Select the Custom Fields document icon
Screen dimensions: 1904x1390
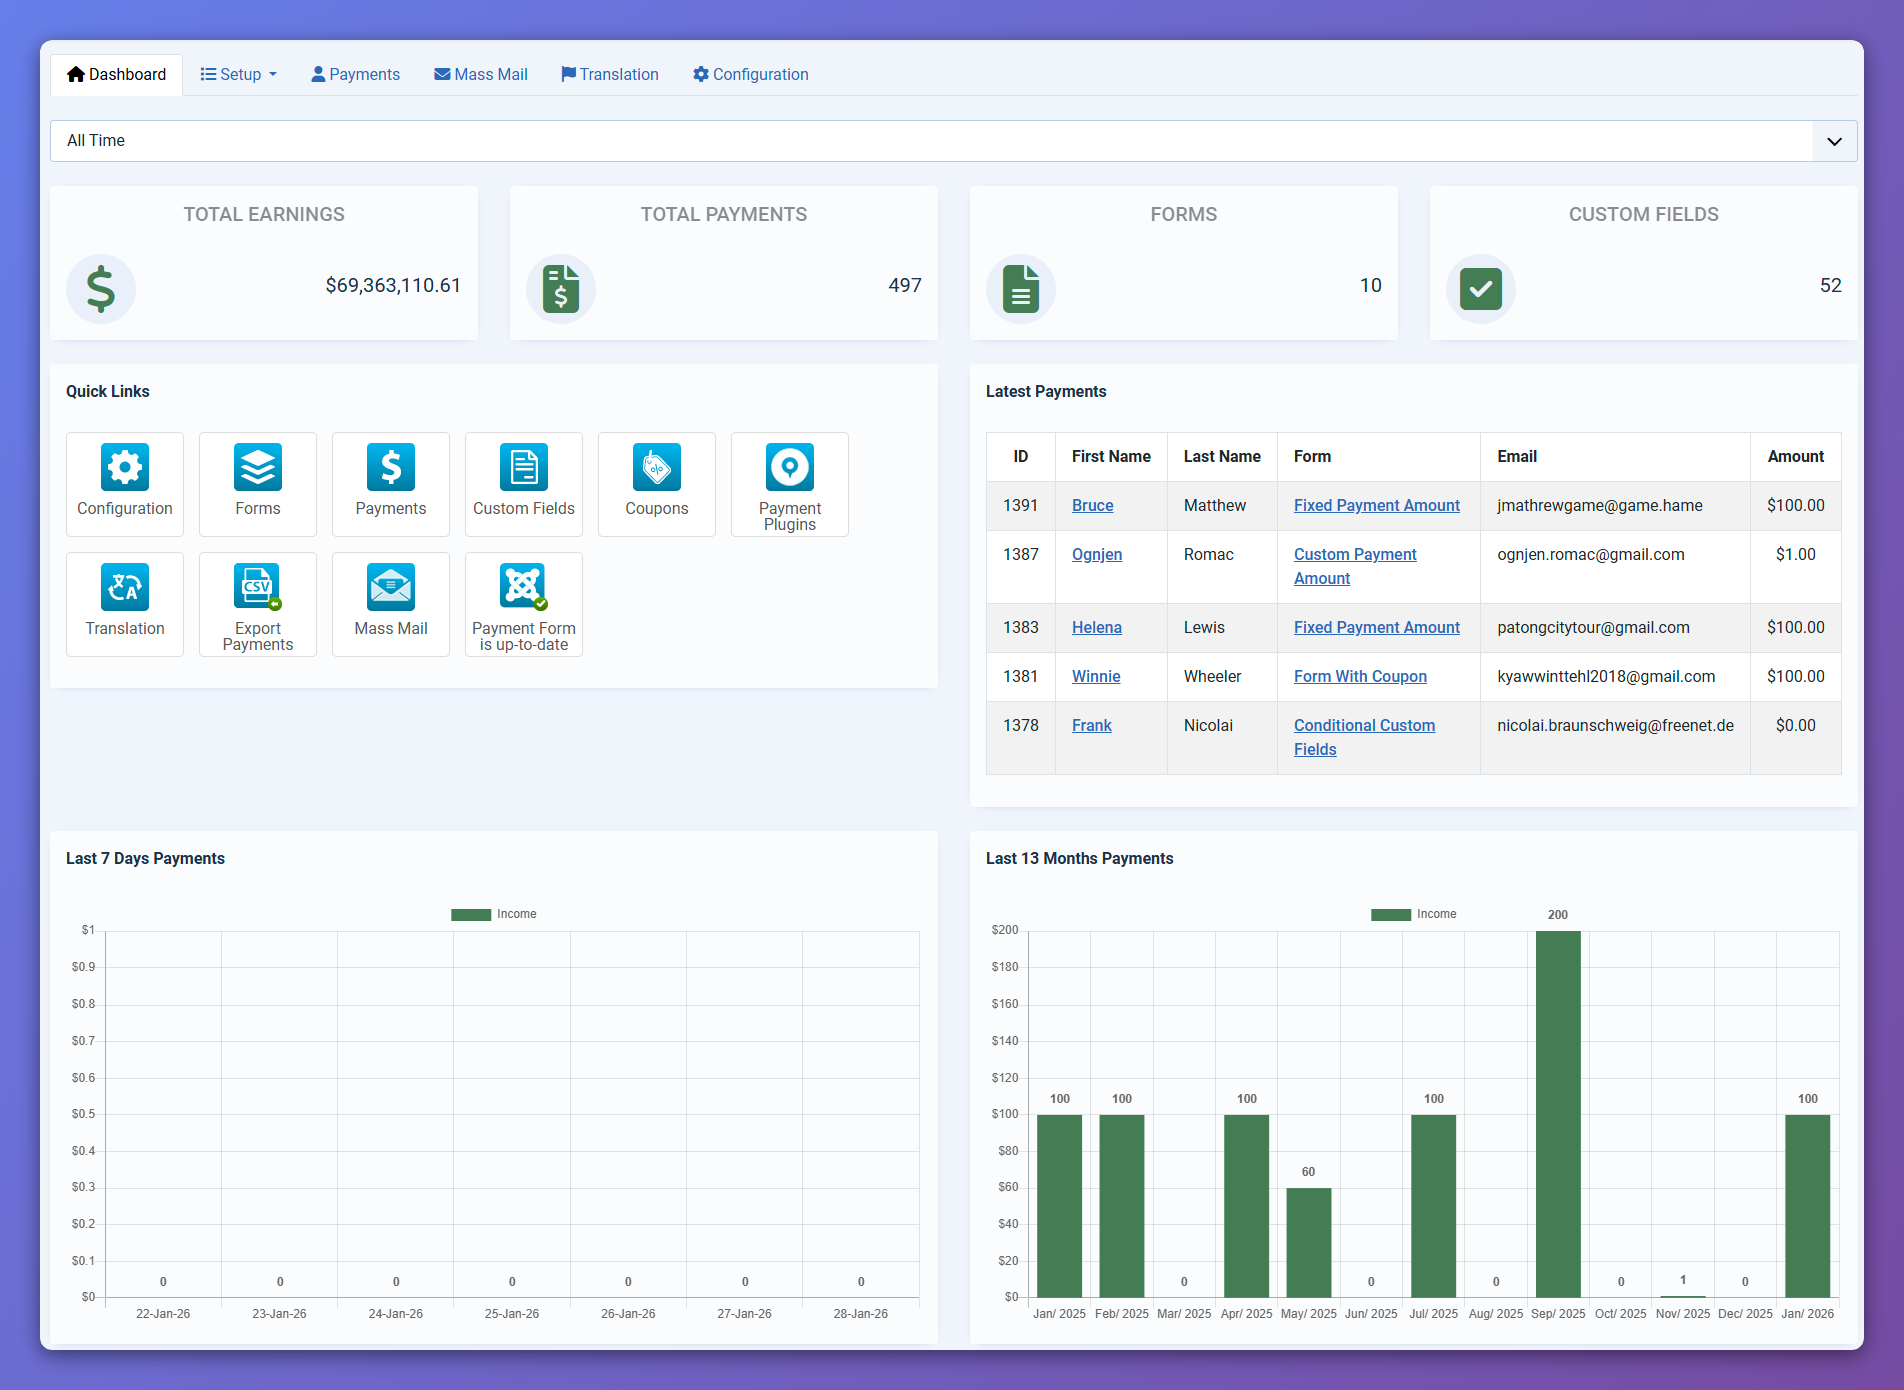(524, 468)
